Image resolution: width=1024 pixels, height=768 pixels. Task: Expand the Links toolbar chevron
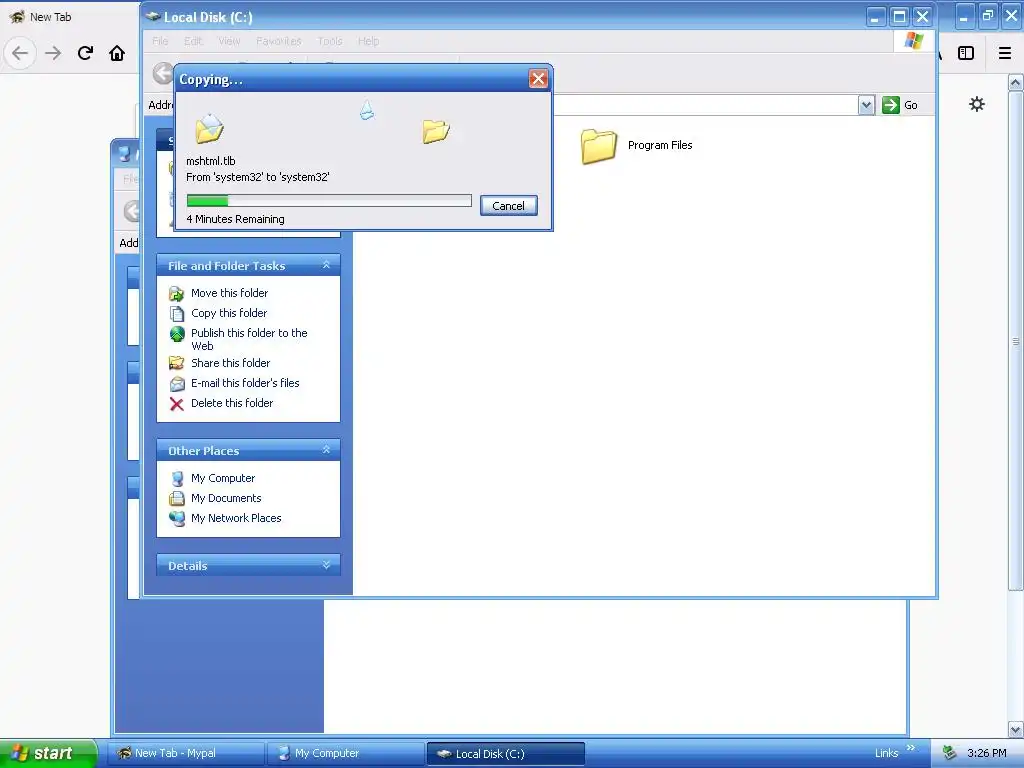click(x=911, y=748)
